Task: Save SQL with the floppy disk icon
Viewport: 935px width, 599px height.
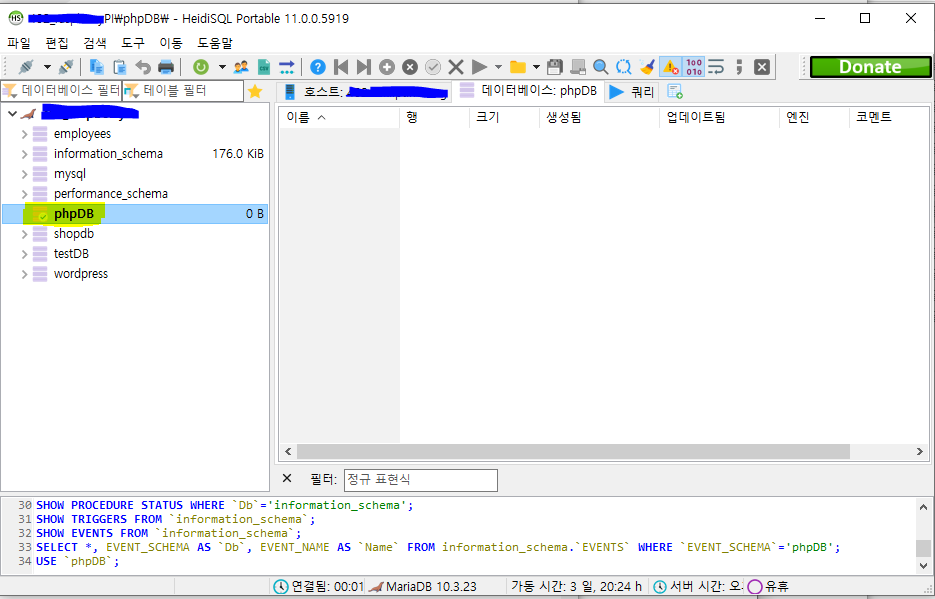Action: click(555, 67)
